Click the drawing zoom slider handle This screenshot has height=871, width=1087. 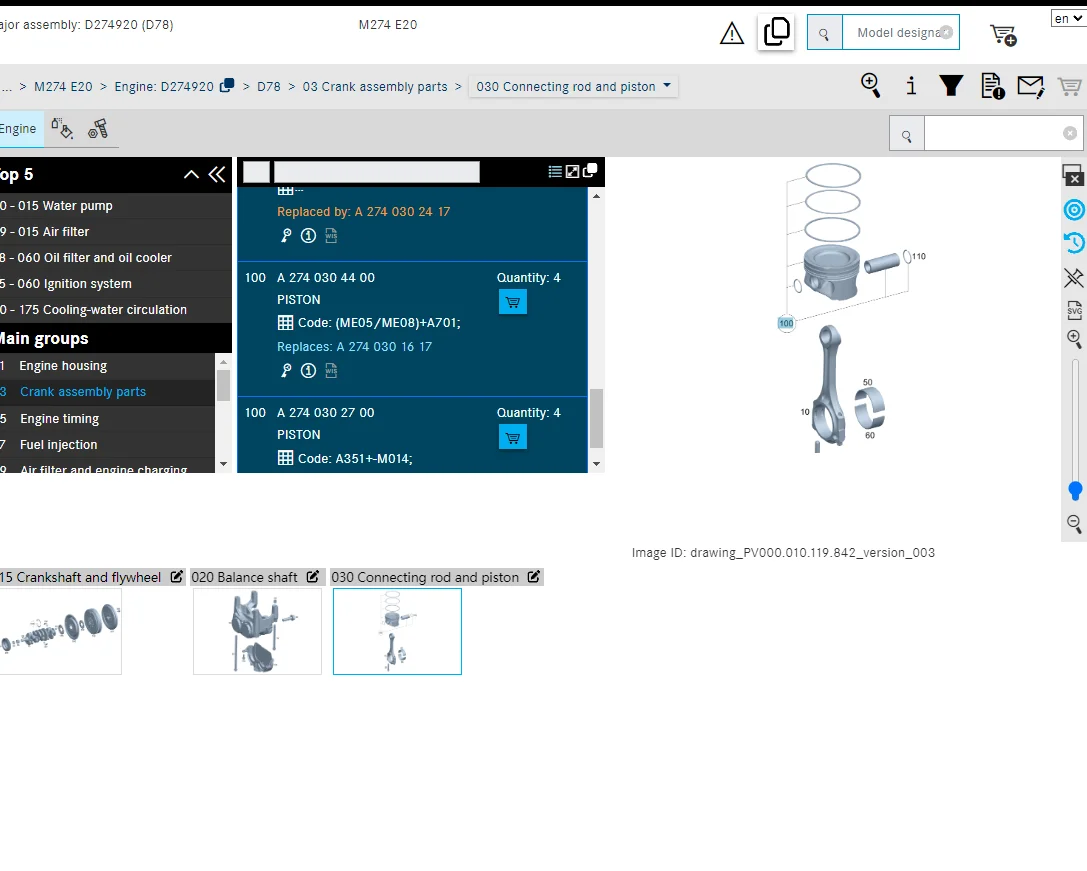click(x=1075, y=490)
